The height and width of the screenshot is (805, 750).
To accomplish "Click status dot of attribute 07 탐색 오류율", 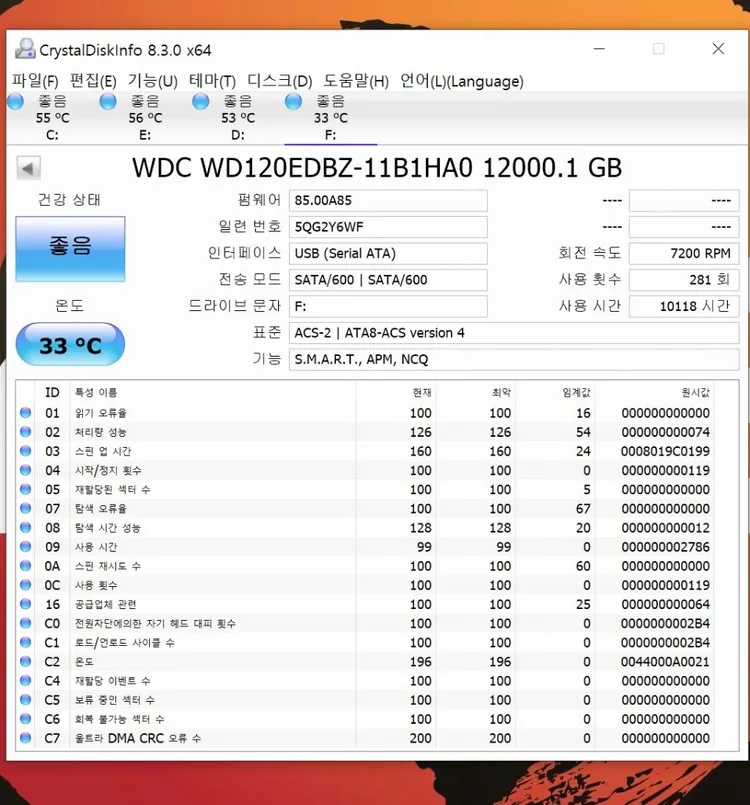I will (x=25, y=508).
